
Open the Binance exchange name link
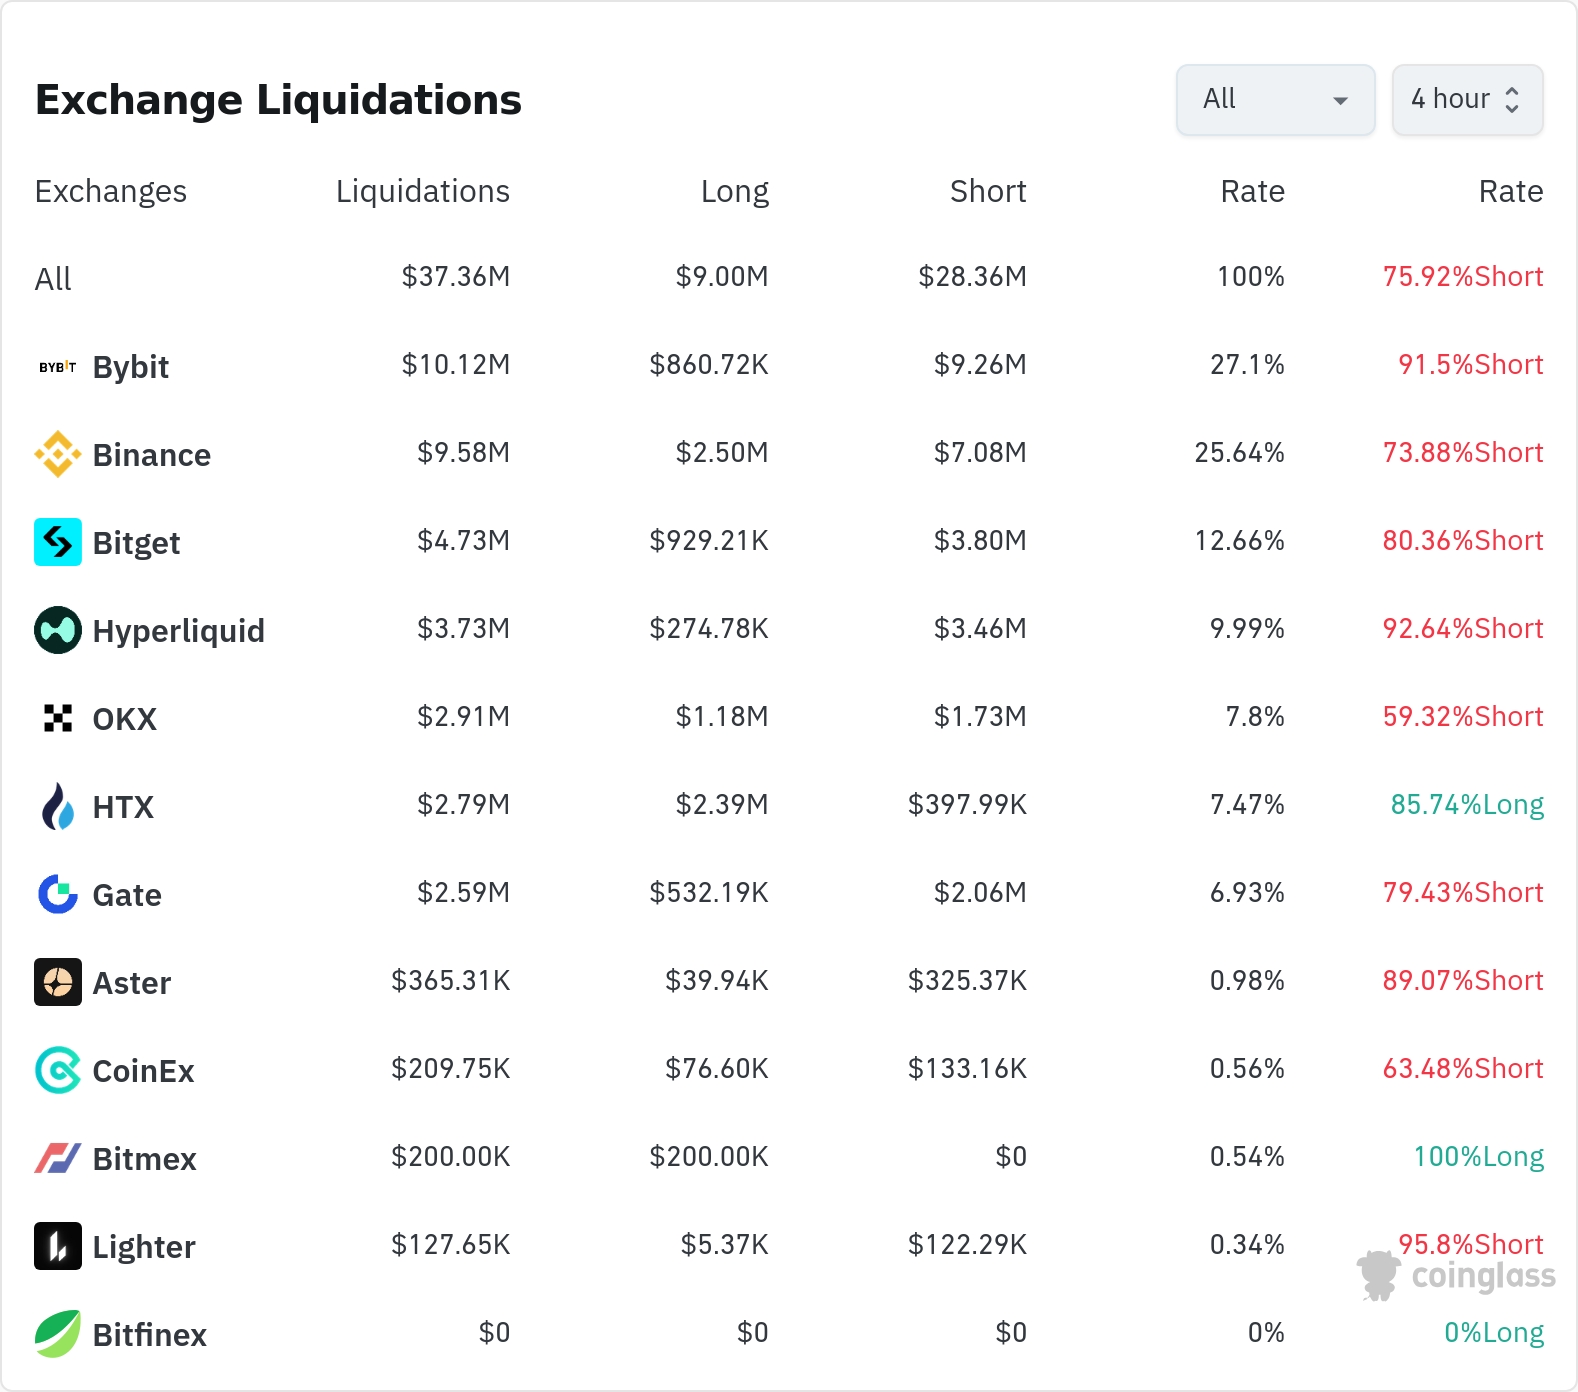coord(151,455)
